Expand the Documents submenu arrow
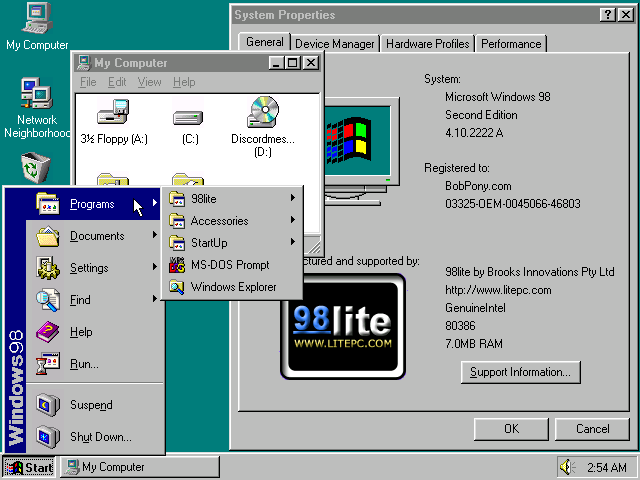 coord(155,235)
